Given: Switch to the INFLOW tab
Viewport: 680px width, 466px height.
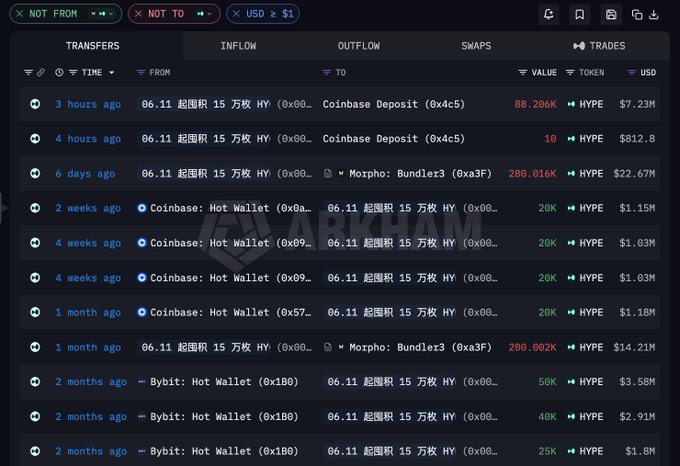Looking at the screenshot, I should click(238, 46).
